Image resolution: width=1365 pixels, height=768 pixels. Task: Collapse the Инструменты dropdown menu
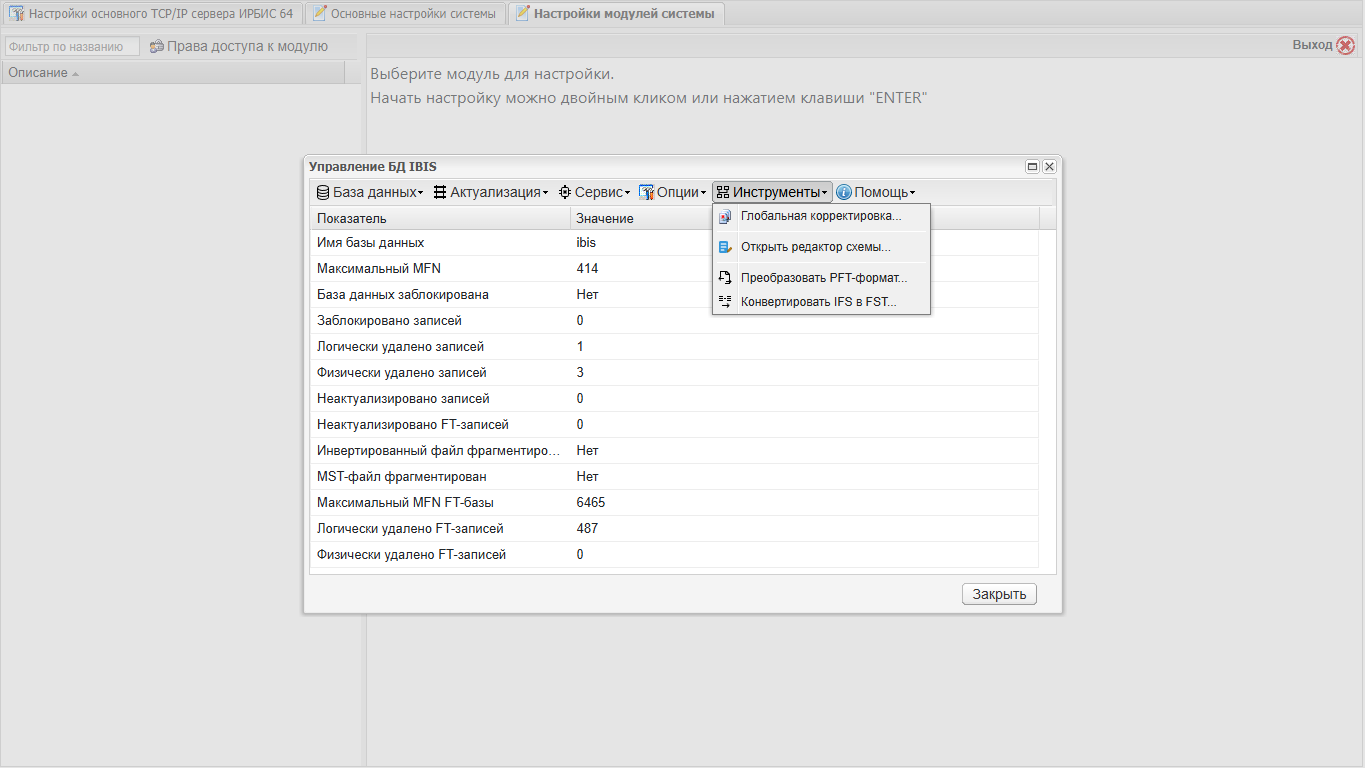(772, 192)
